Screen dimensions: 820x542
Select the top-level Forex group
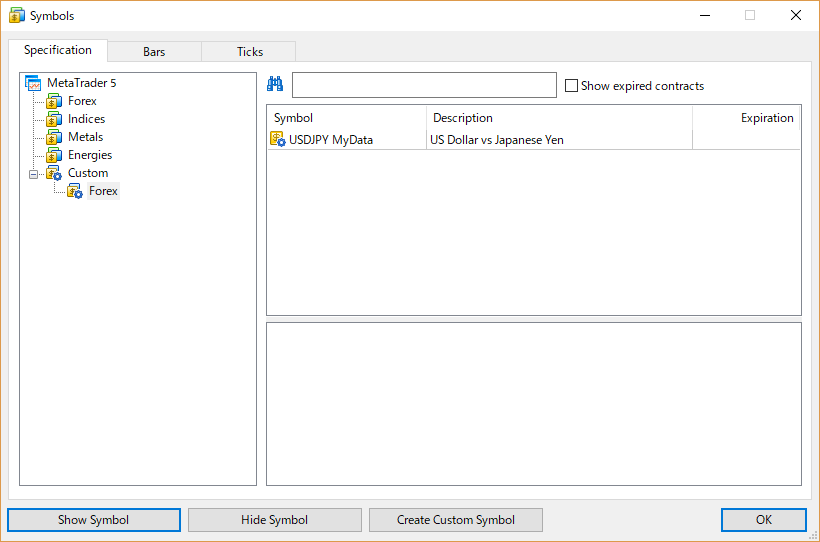coord(82,101)
